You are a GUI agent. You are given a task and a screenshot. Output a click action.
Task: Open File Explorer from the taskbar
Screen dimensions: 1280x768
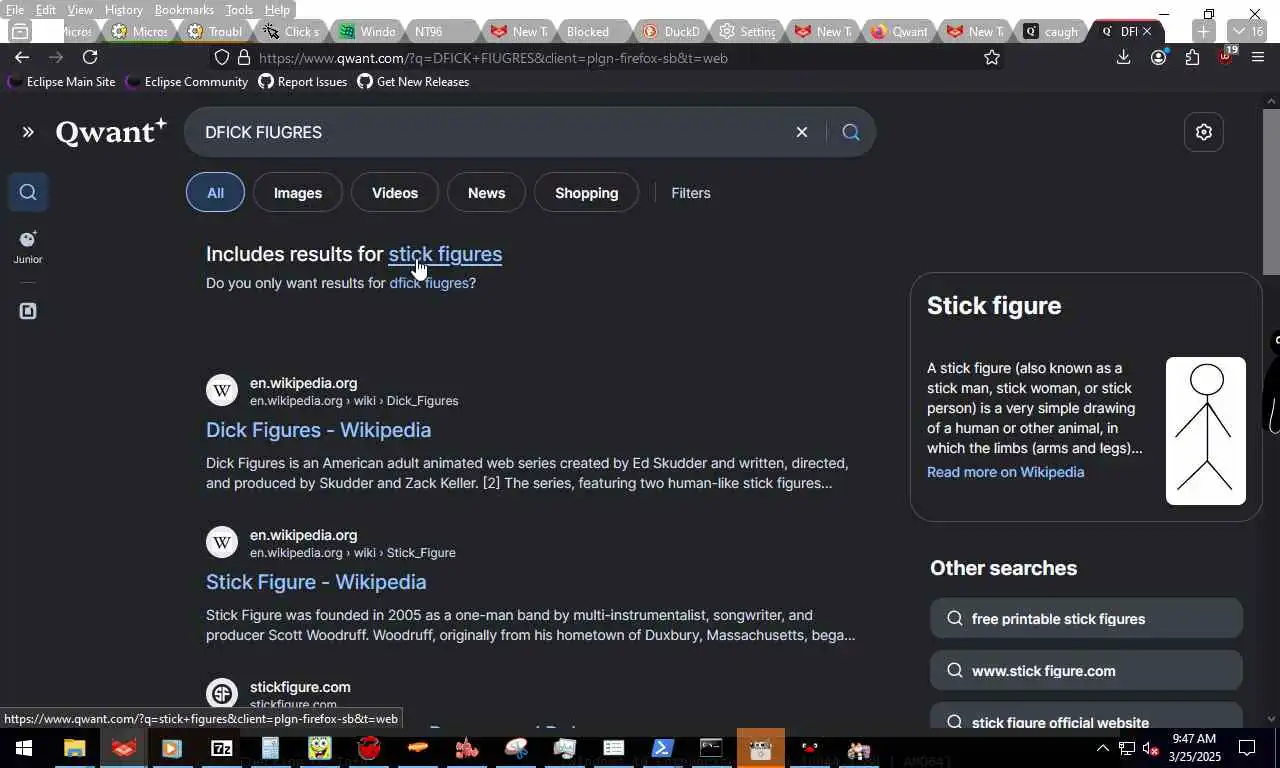pos(75,748)
